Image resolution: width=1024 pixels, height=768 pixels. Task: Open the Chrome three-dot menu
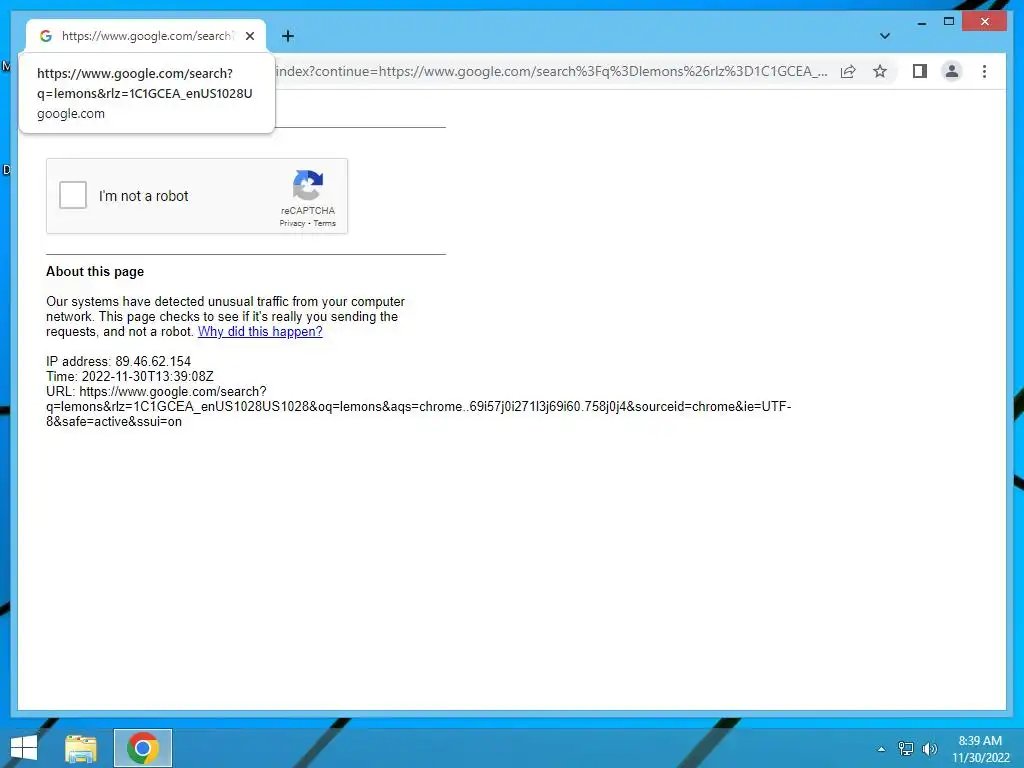coord(984,71)
